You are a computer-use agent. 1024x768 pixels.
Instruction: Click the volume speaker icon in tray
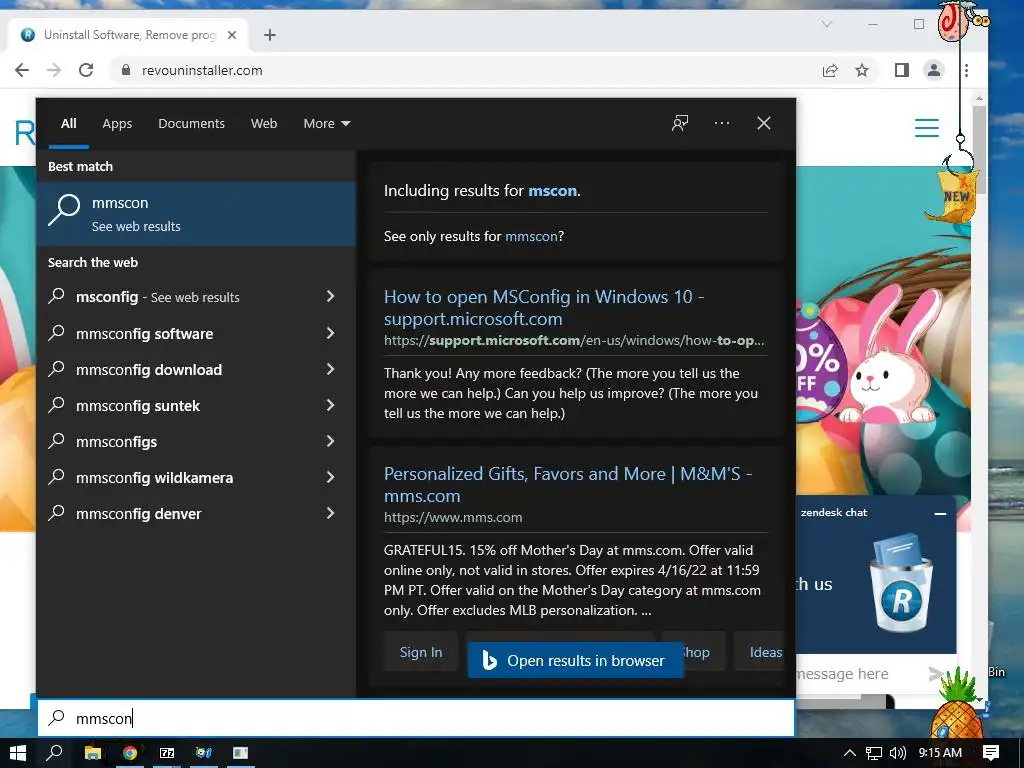tap(898, 753)
